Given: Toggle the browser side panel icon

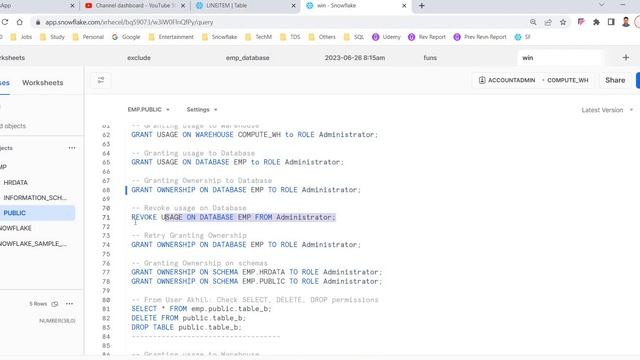Looking at the screenshot, I should click(x=611, y=22).
